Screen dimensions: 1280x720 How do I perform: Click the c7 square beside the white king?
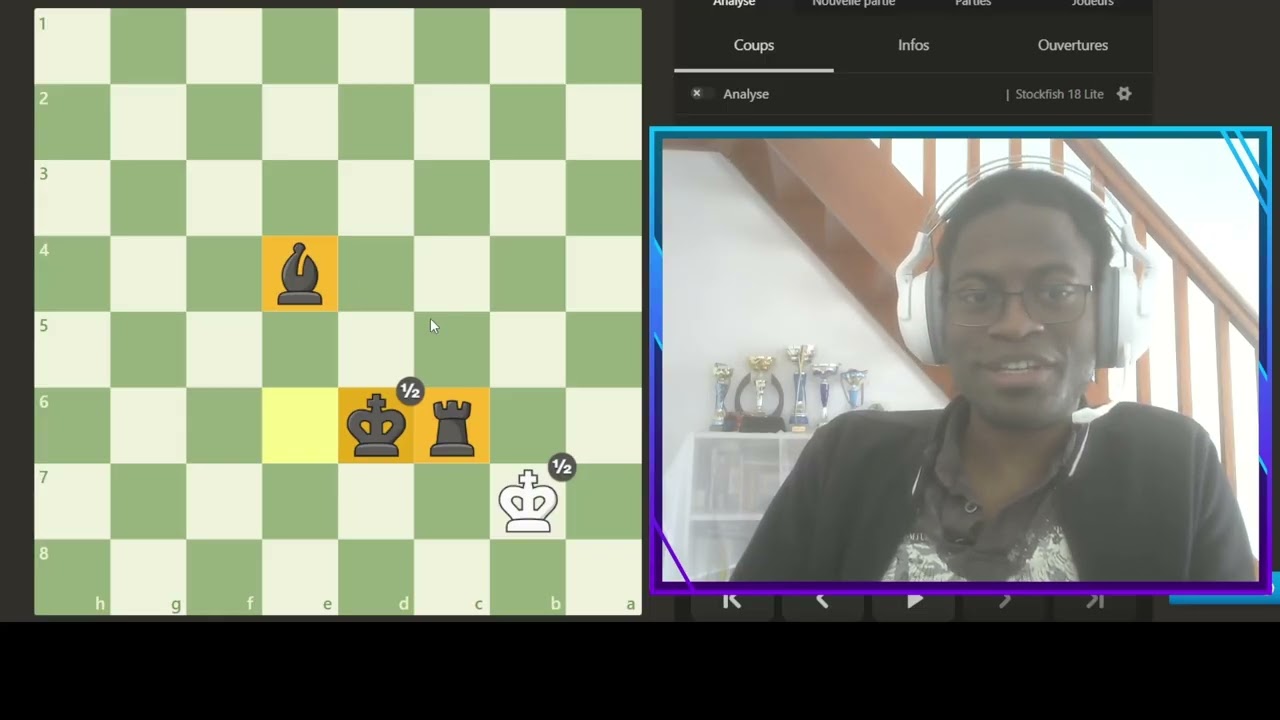[452, 502]
